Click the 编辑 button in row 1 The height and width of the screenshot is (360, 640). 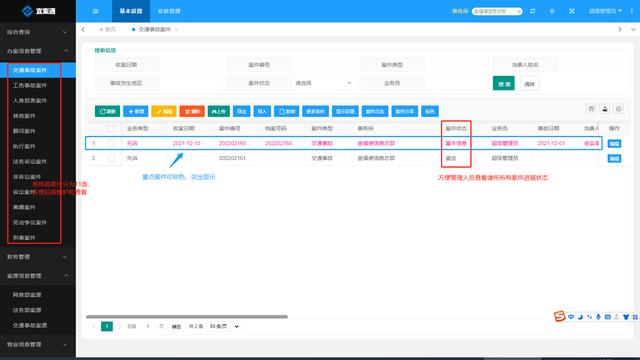point(614,143)
